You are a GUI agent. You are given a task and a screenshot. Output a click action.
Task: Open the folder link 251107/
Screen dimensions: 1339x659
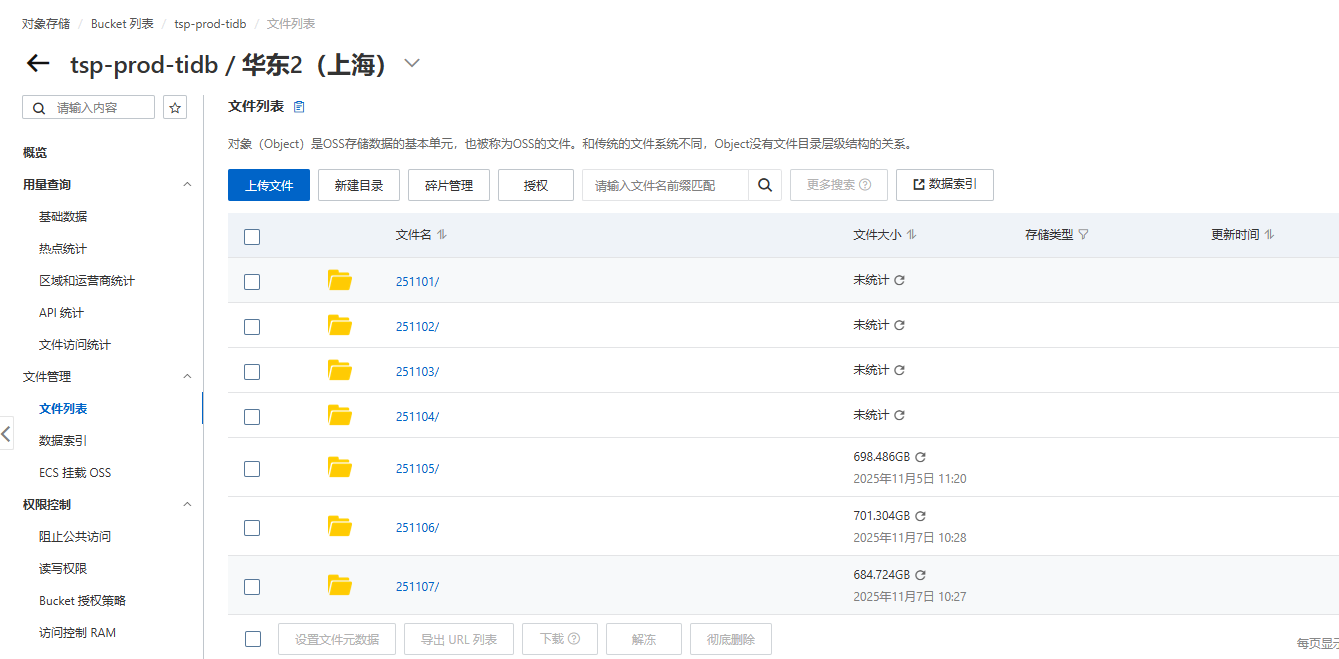(417, 587)
